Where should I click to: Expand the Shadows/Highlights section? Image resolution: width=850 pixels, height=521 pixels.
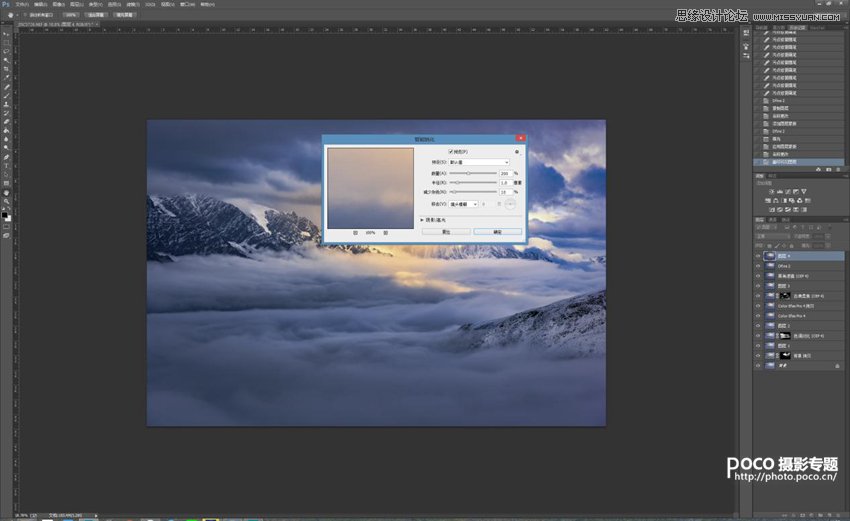tap(422, 220)
